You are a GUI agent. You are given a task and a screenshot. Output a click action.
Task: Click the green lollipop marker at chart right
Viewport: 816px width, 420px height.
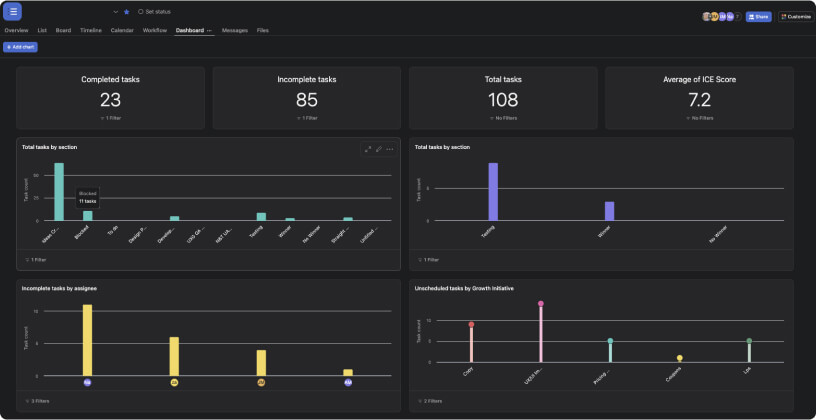point(749,341)
